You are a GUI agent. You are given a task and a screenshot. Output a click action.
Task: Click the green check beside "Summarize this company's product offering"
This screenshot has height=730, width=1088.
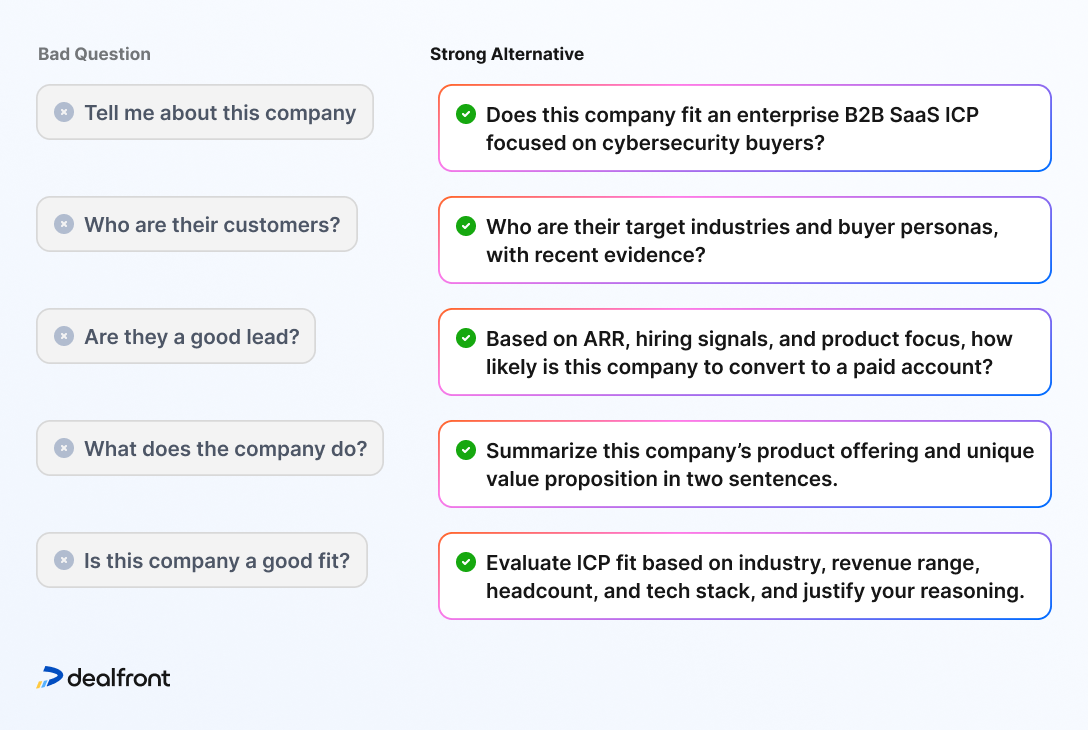point(466,450)
